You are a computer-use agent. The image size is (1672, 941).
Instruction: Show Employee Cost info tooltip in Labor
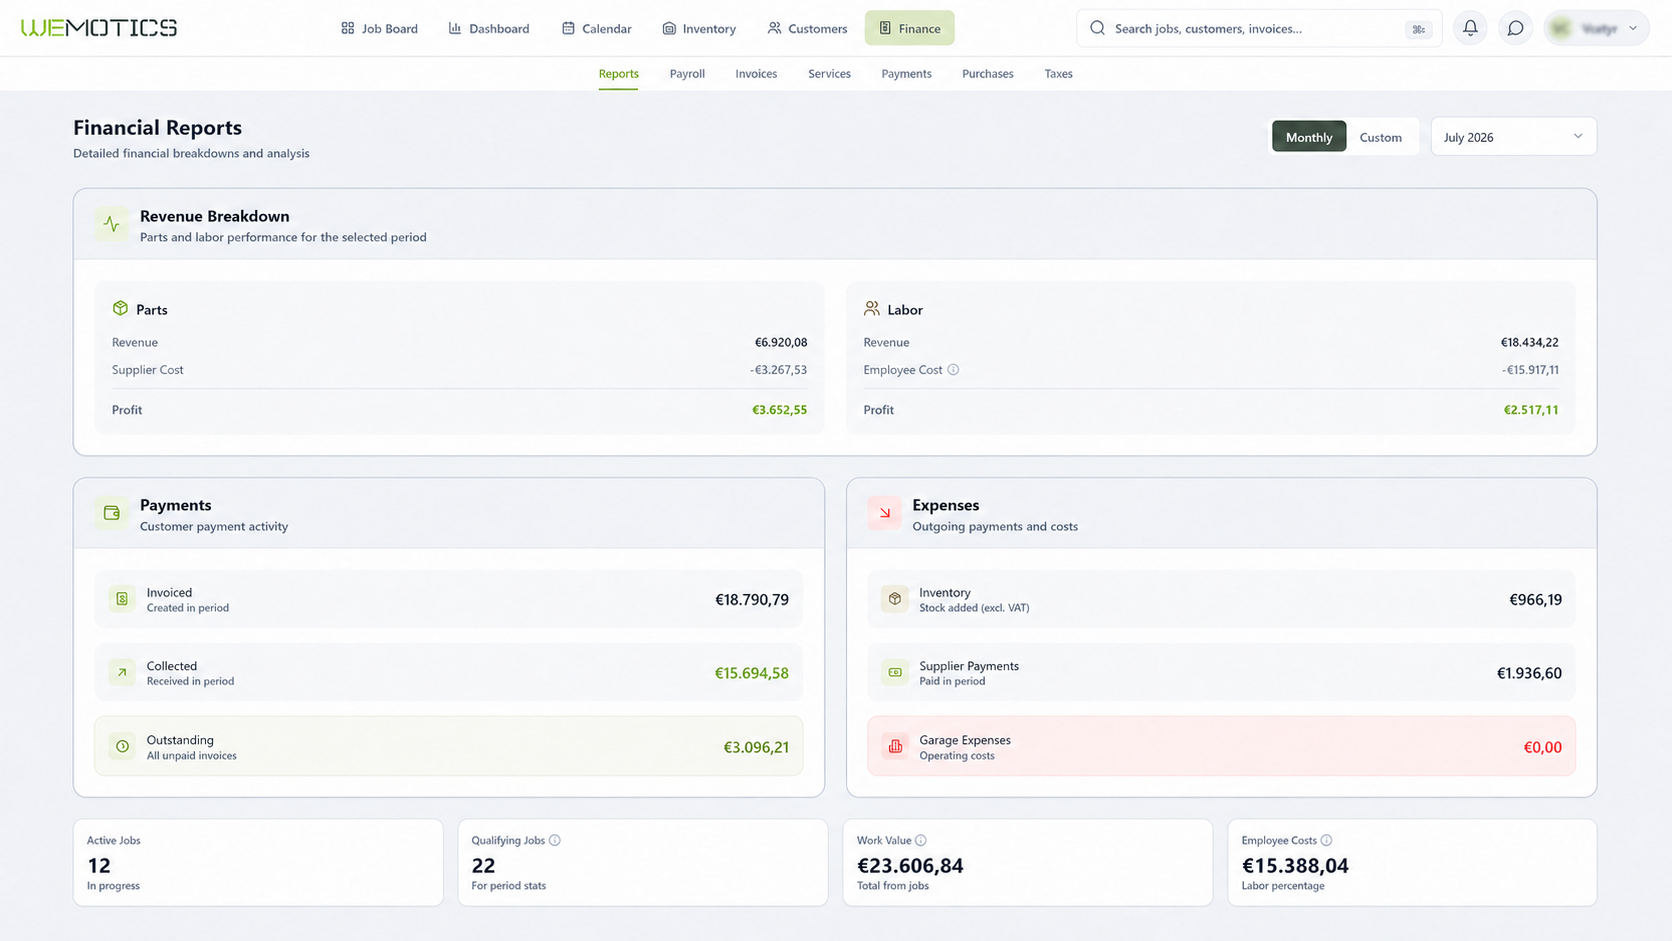[953, 370]
